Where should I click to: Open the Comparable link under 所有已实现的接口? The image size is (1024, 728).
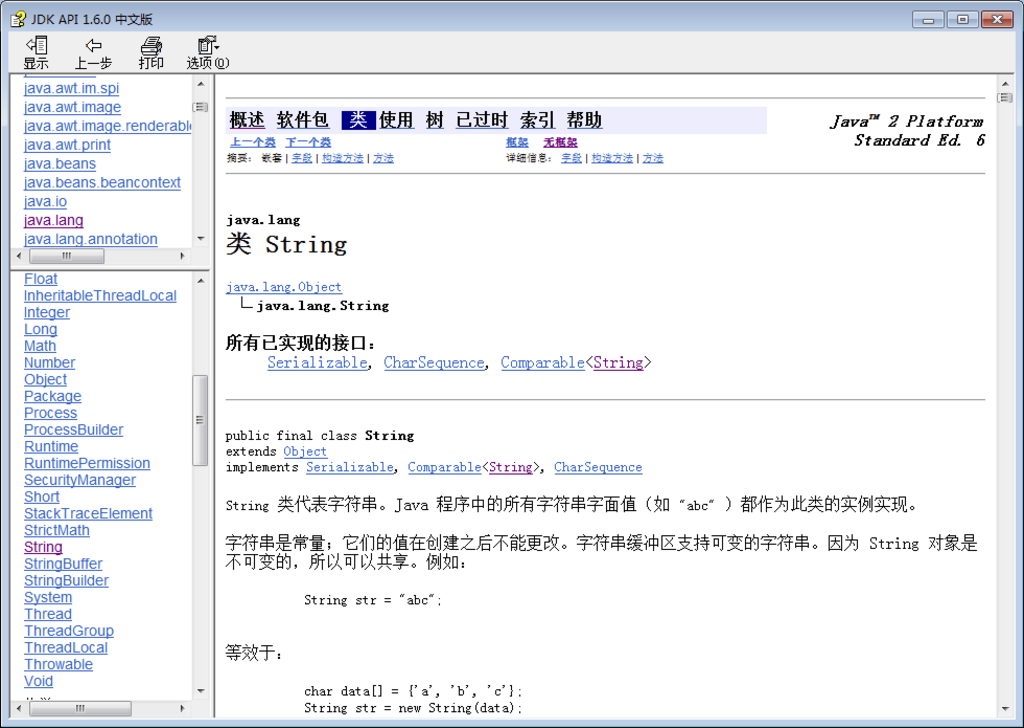(x=543, y=362)
